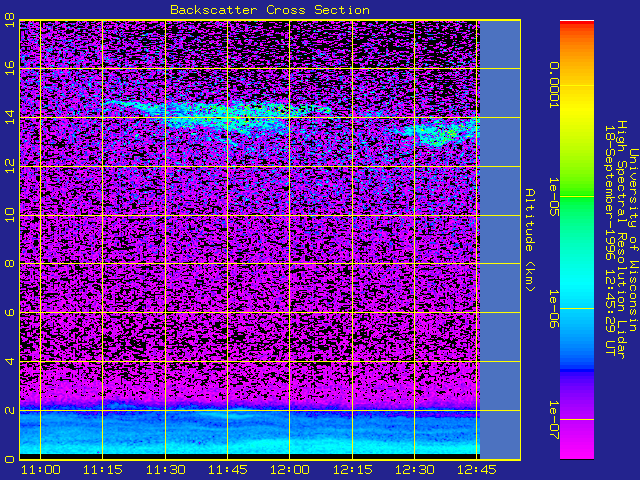Select the 11:45 time axis label
The height and width of the screenshot is (480, 640).
coord(228,470)
